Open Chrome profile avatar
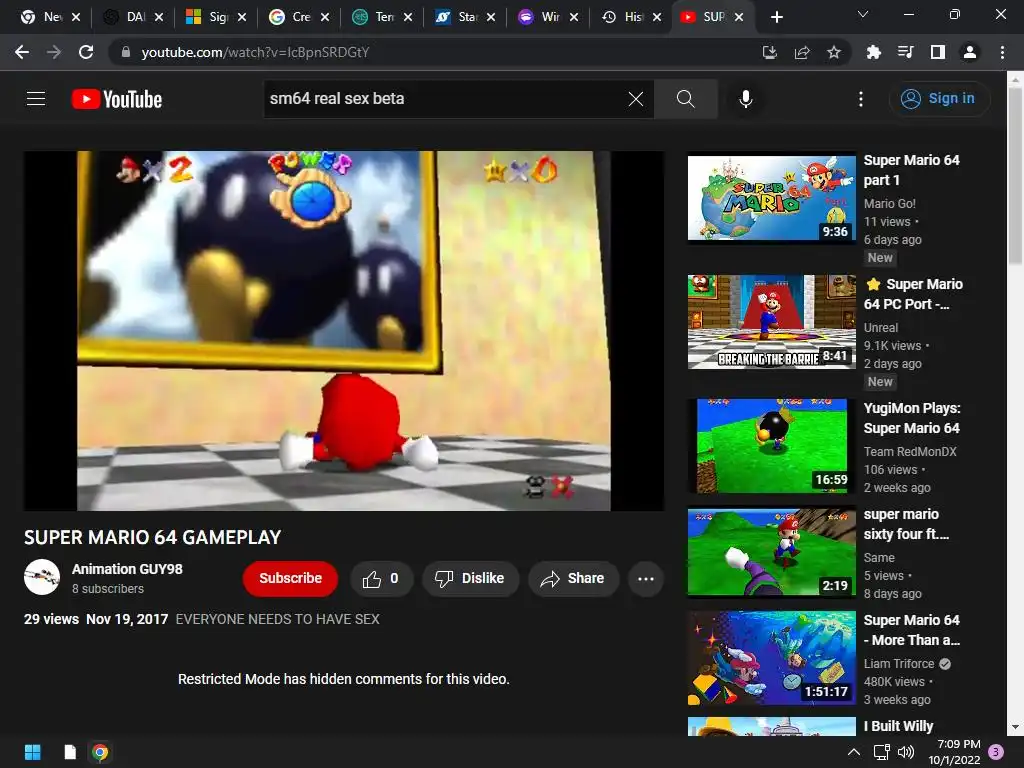This screenshot has height=768, width=1024. (x=970, y=52)
